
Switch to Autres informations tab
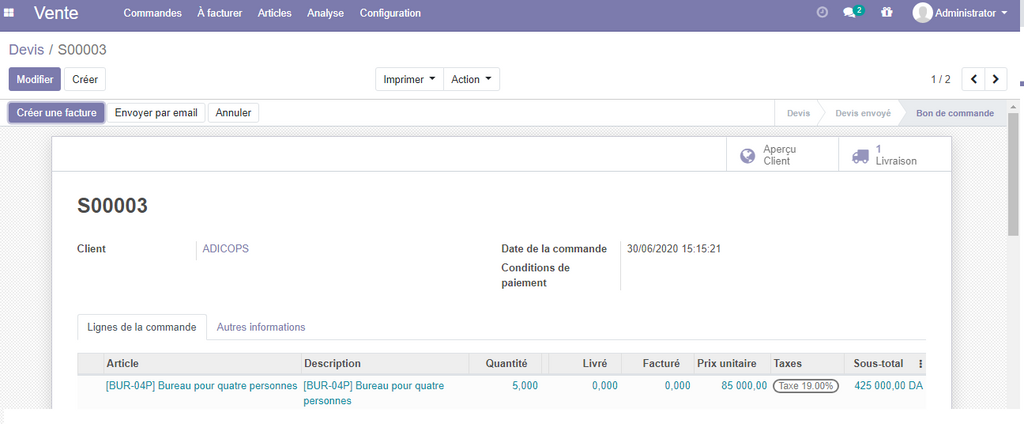(x=261, y=327)
